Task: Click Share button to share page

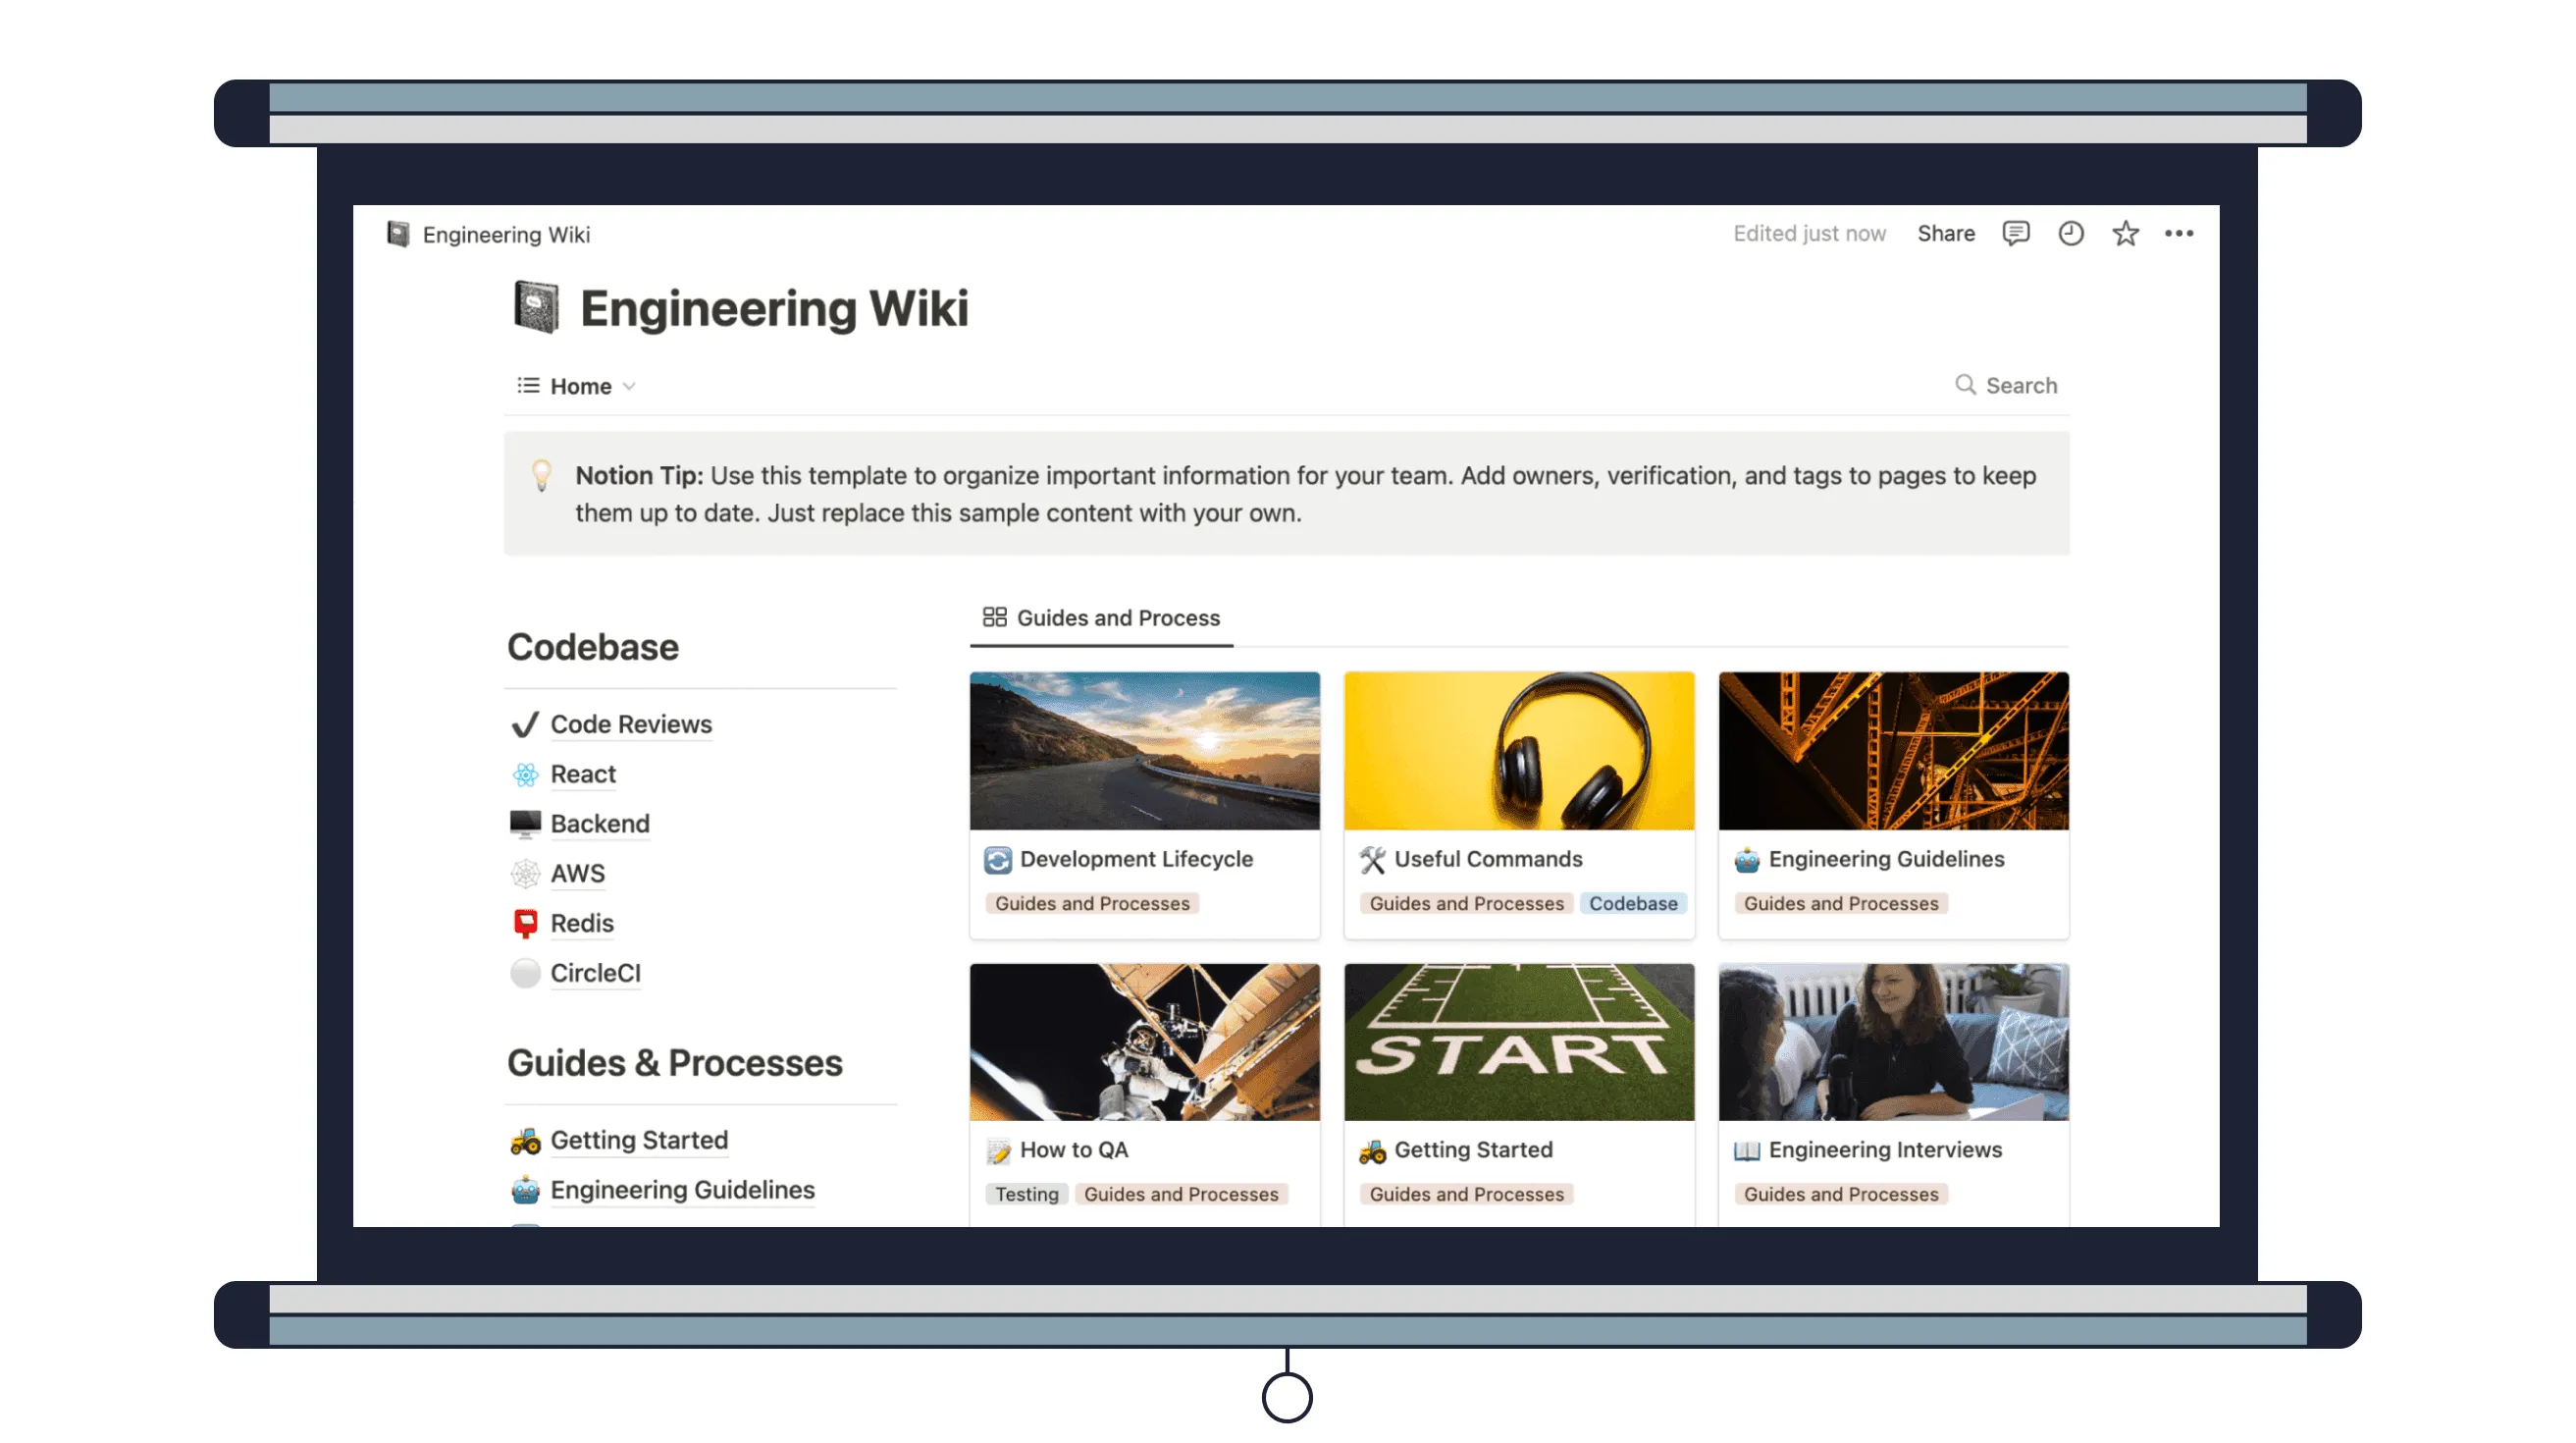Action: click(x=1946, y=232)
